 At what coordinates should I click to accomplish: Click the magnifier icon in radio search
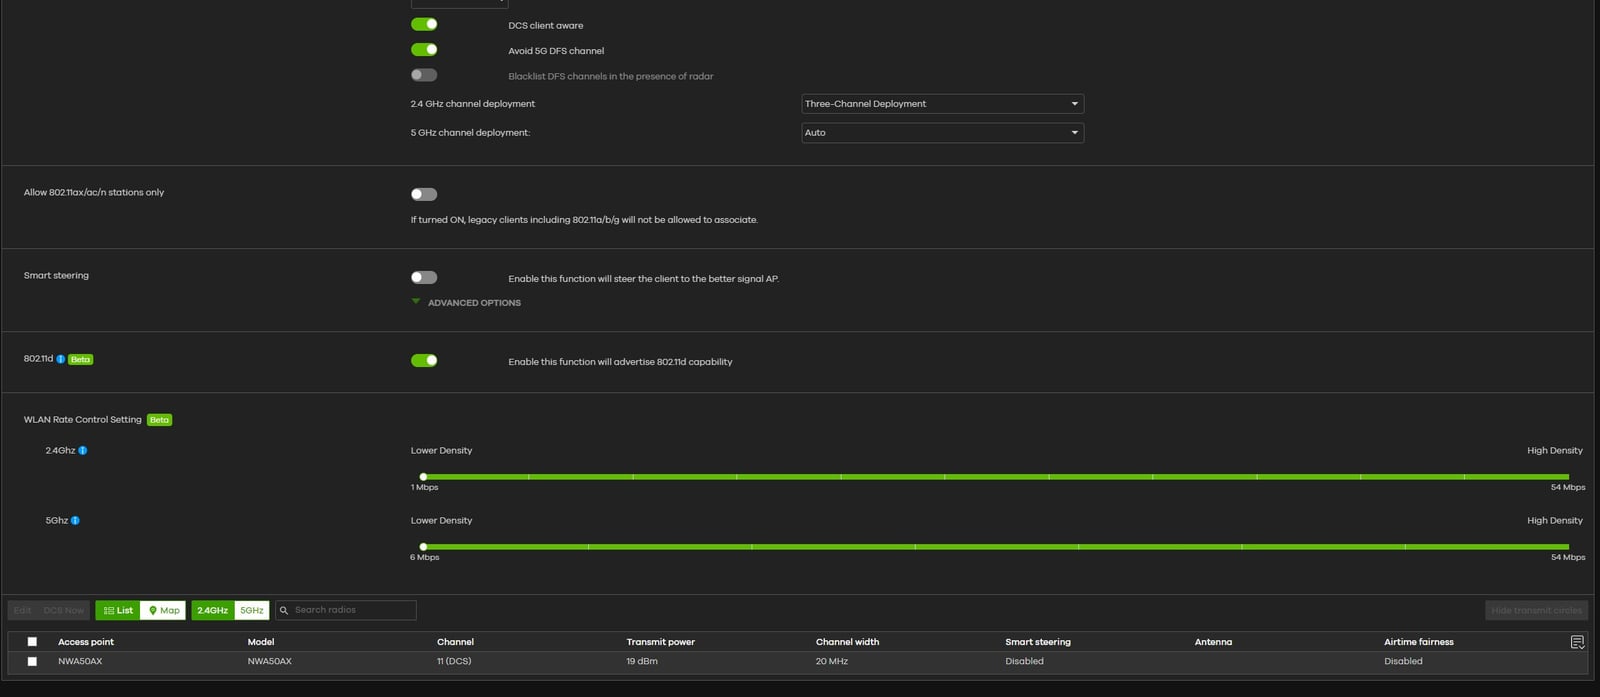click(284, 610)
